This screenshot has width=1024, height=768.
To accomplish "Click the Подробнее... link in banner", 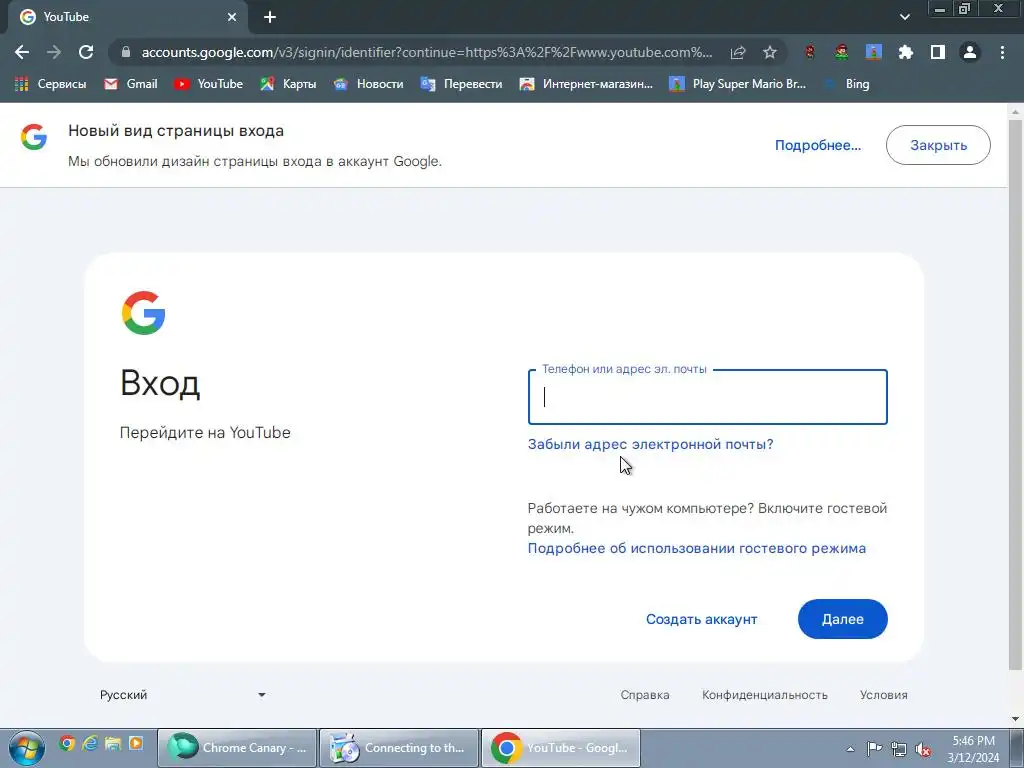I will 818,145.
